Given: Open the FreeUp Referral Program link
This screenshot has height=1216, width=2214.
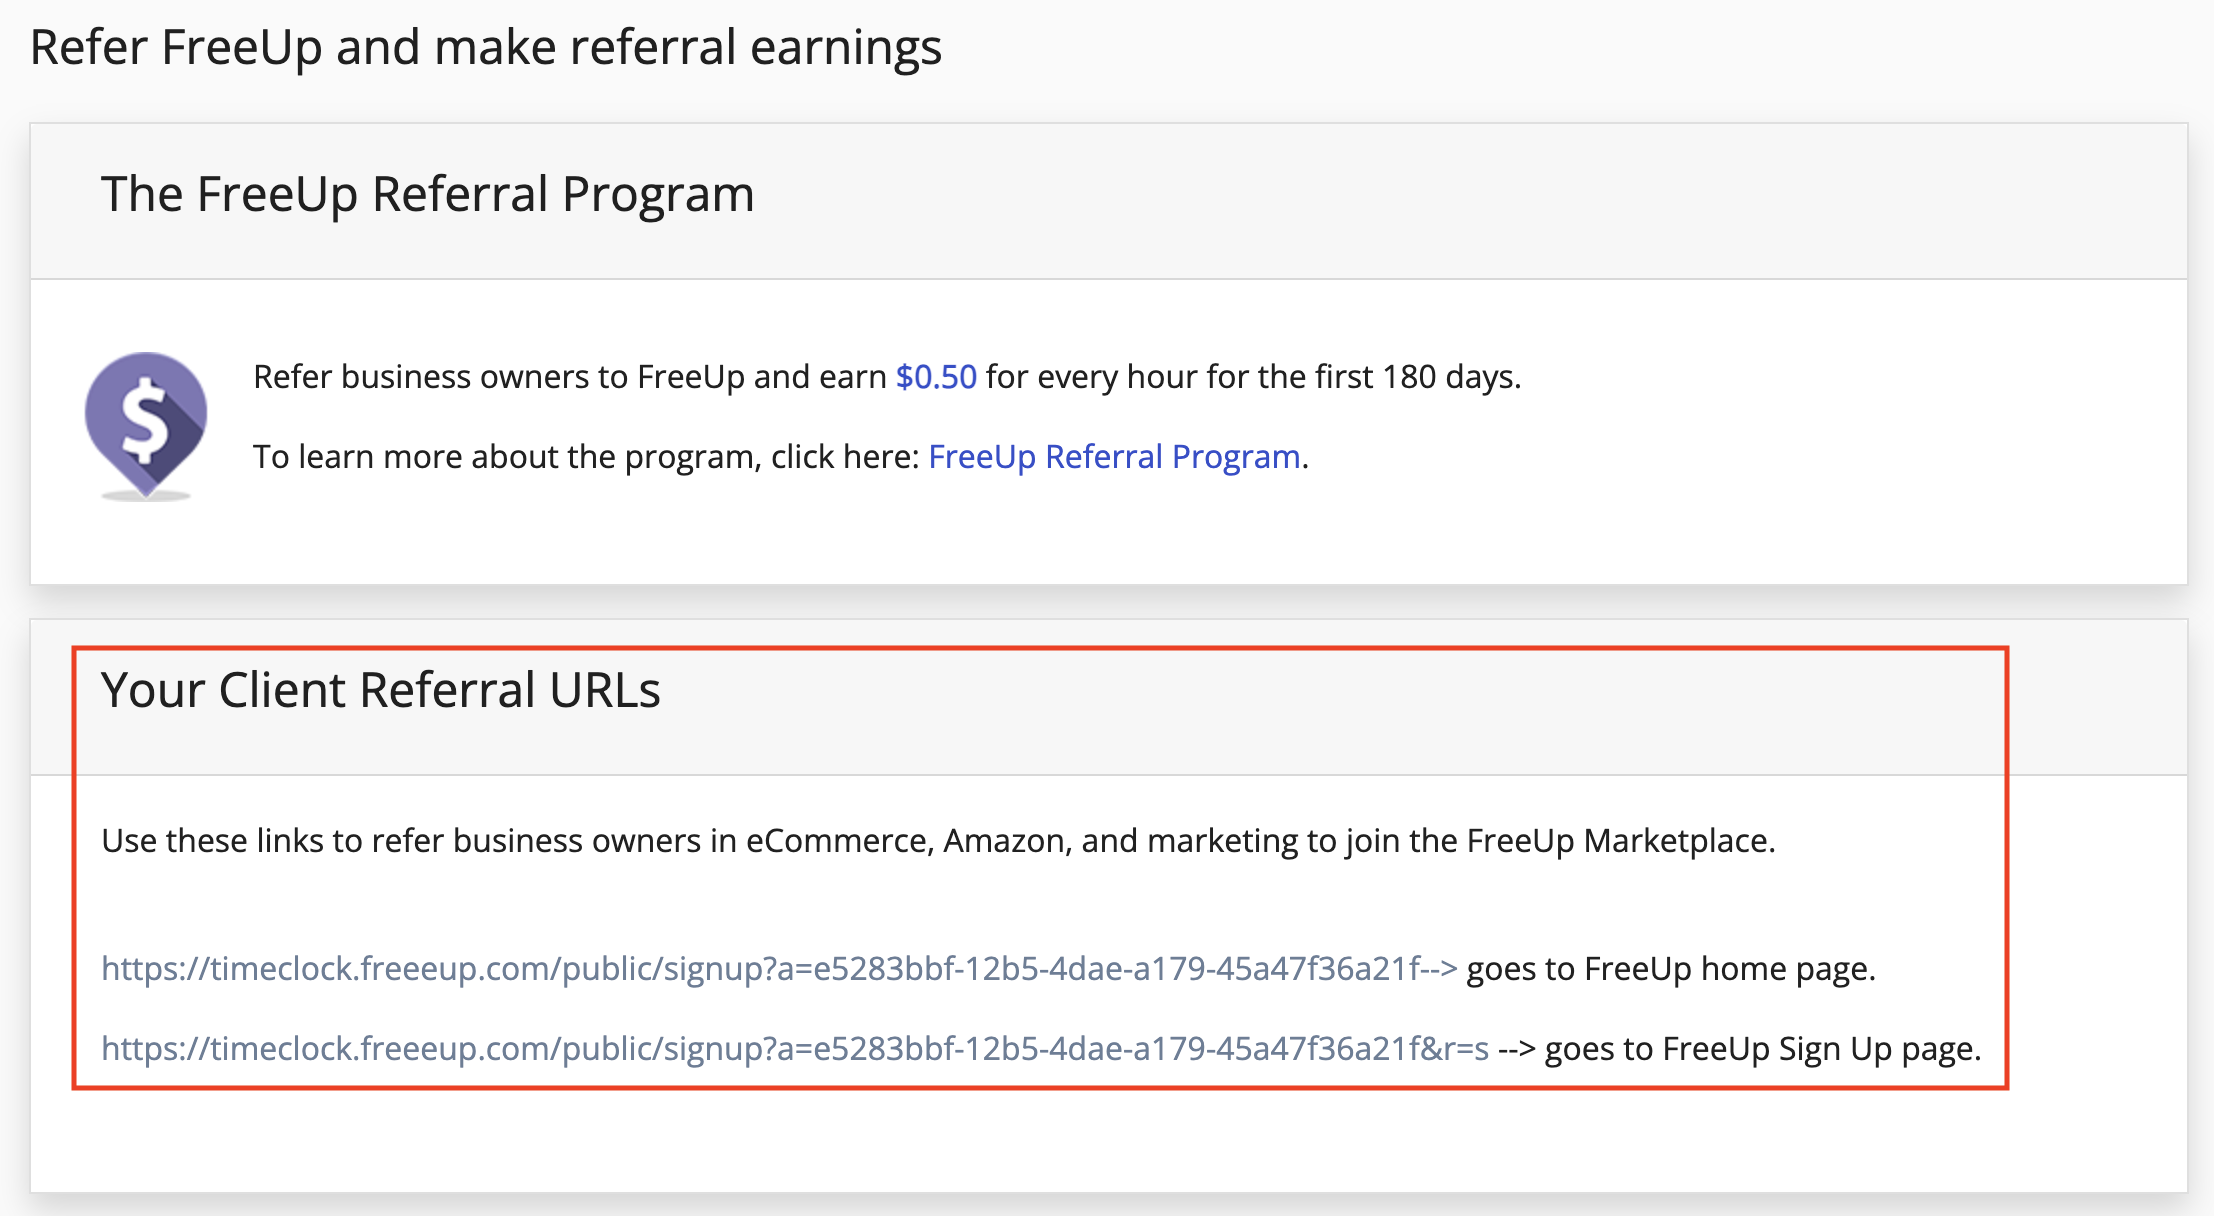Looking at the screenshot, I should click(x=1114, y=457).
